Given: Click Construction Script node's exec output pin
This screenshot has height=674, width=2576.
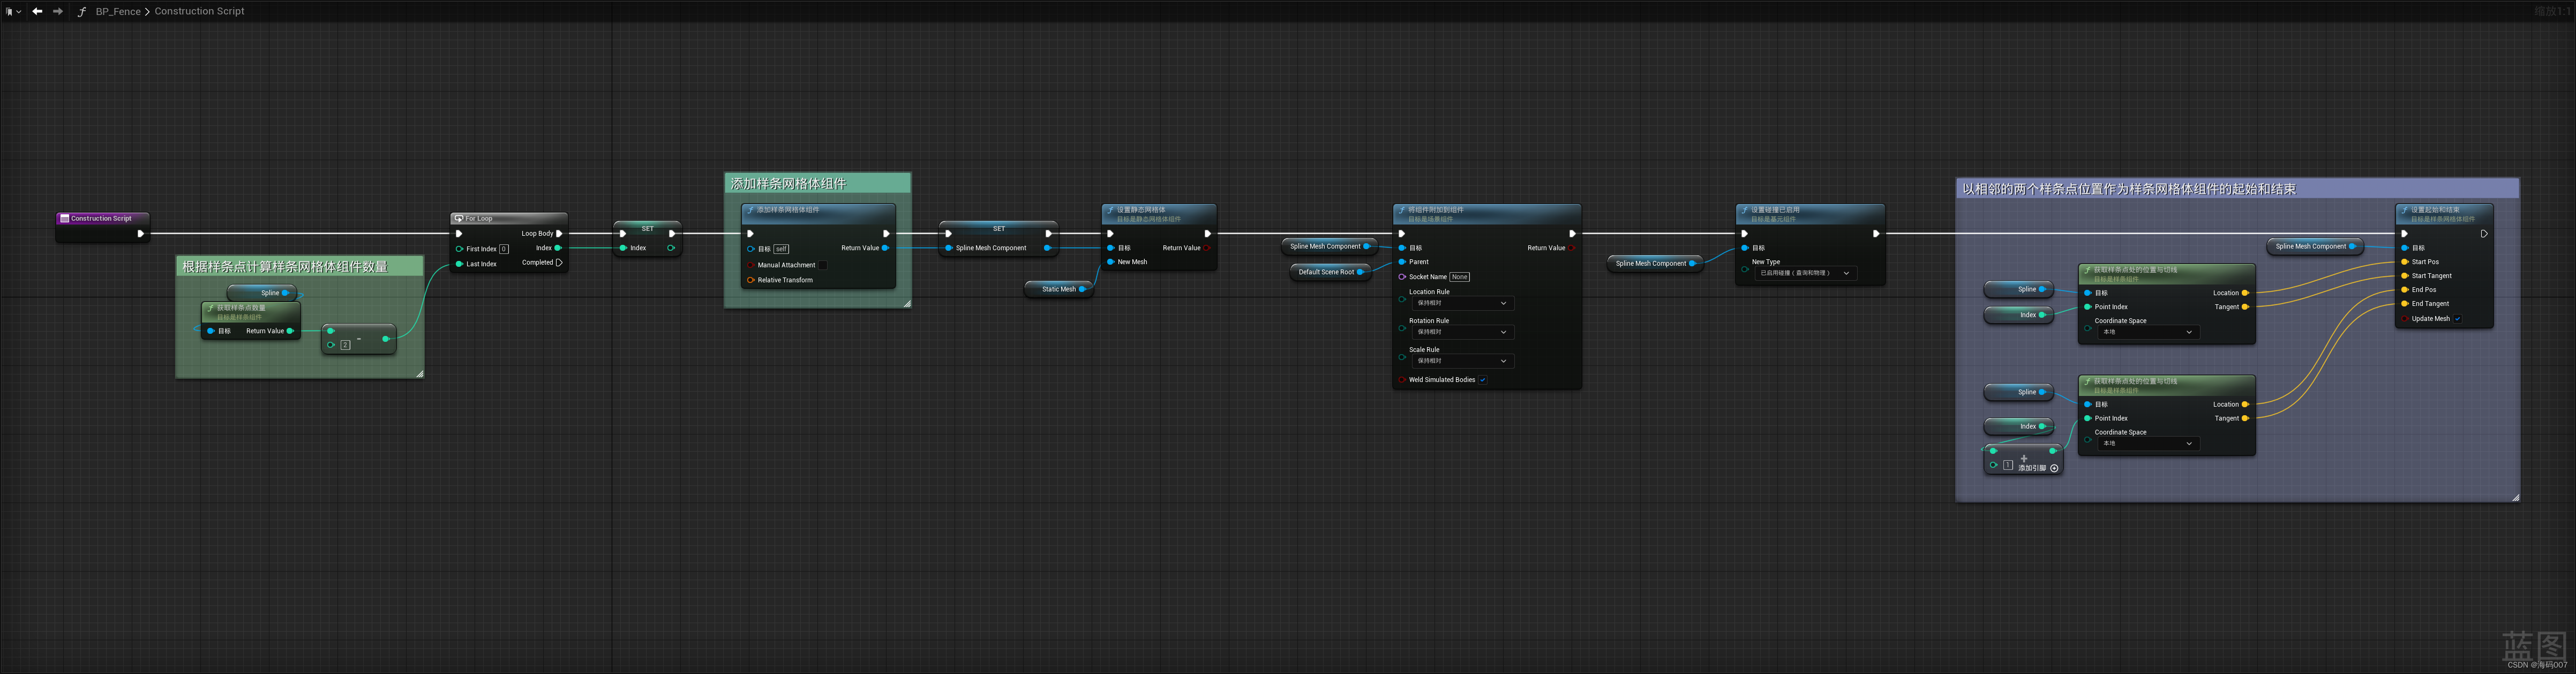Looking at the screenshot, I should tap(140, 234).
